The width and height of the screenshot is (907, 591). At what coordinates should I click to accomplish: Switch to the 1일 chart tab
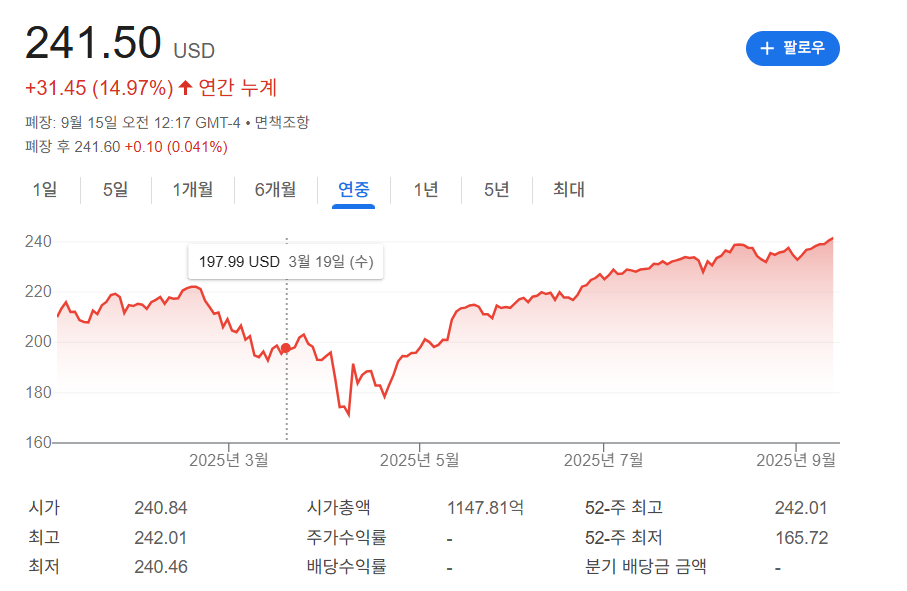pyautogui.click(x=42, y=189)
